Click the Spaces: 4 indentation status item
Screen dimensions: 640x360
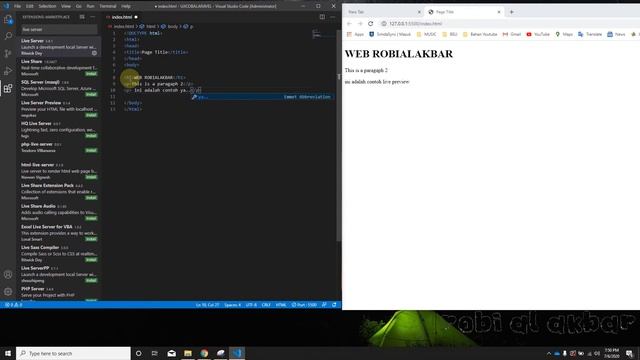[x=232, y=304]
